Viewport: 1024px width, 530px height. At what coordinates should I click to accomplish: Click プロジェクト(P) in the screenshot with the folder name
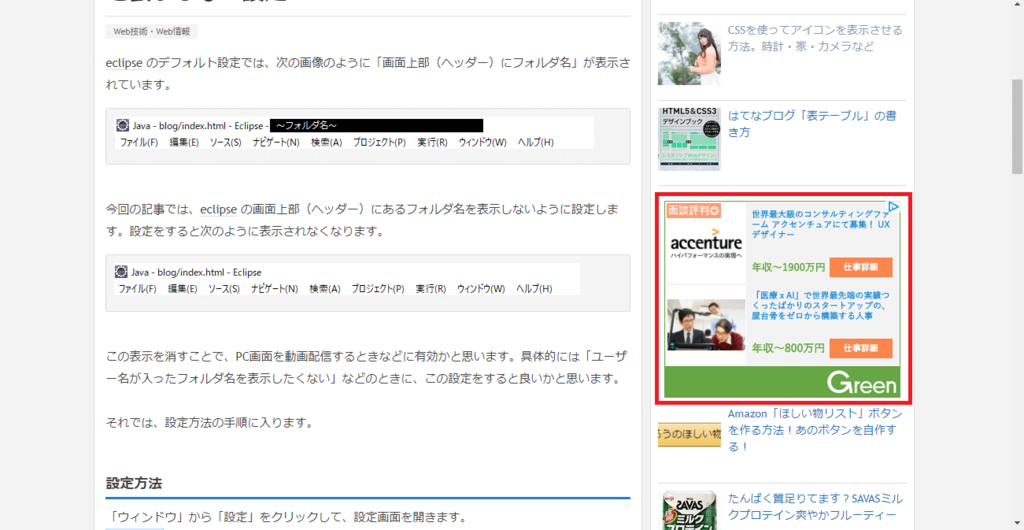pos(379,142)
